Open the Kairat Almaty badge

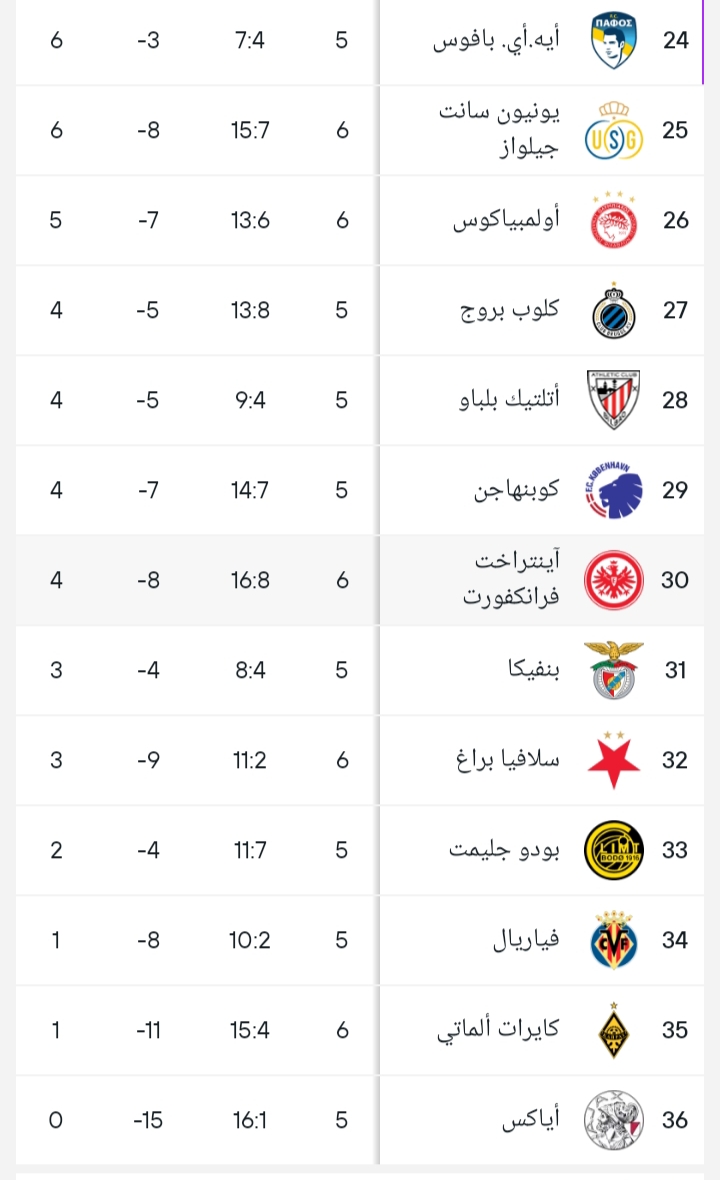(614, 1030)
